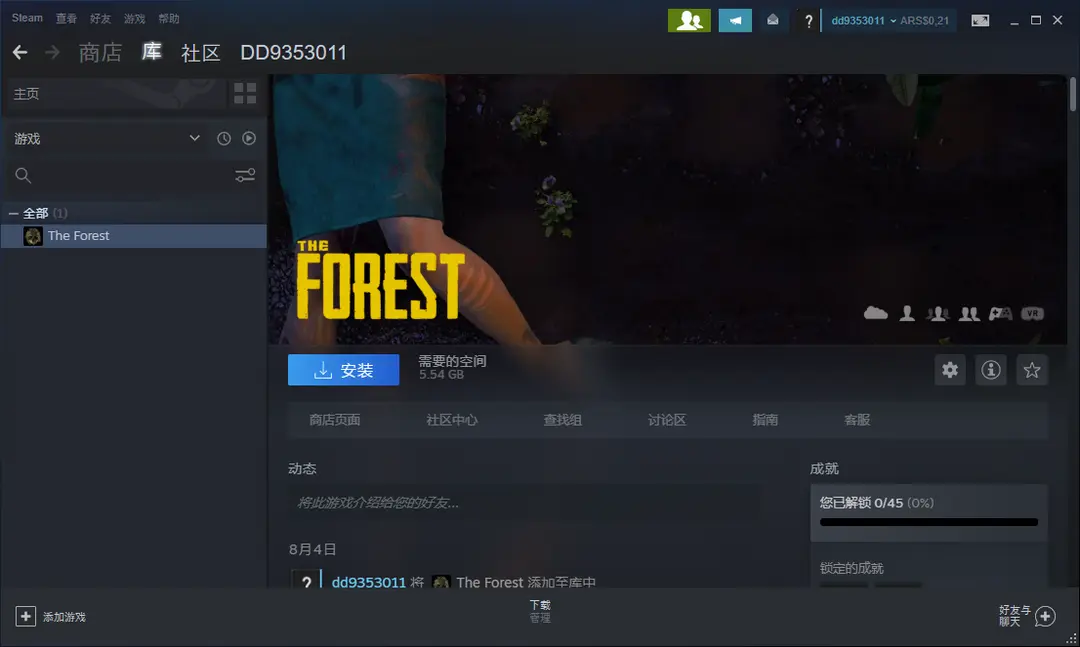
Task: Click The Forest game icon in sidebar
Action: point(32,236)
